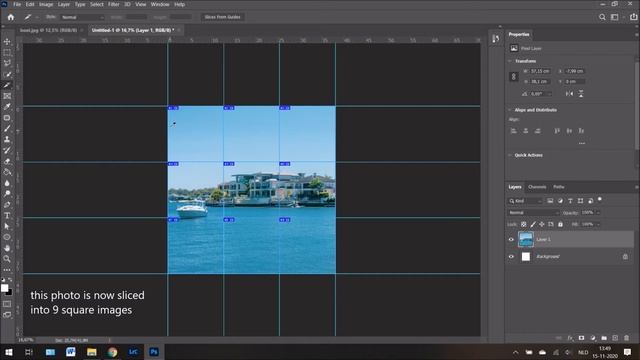
Task: Select the Lasso tool
Action: [7, 63]
